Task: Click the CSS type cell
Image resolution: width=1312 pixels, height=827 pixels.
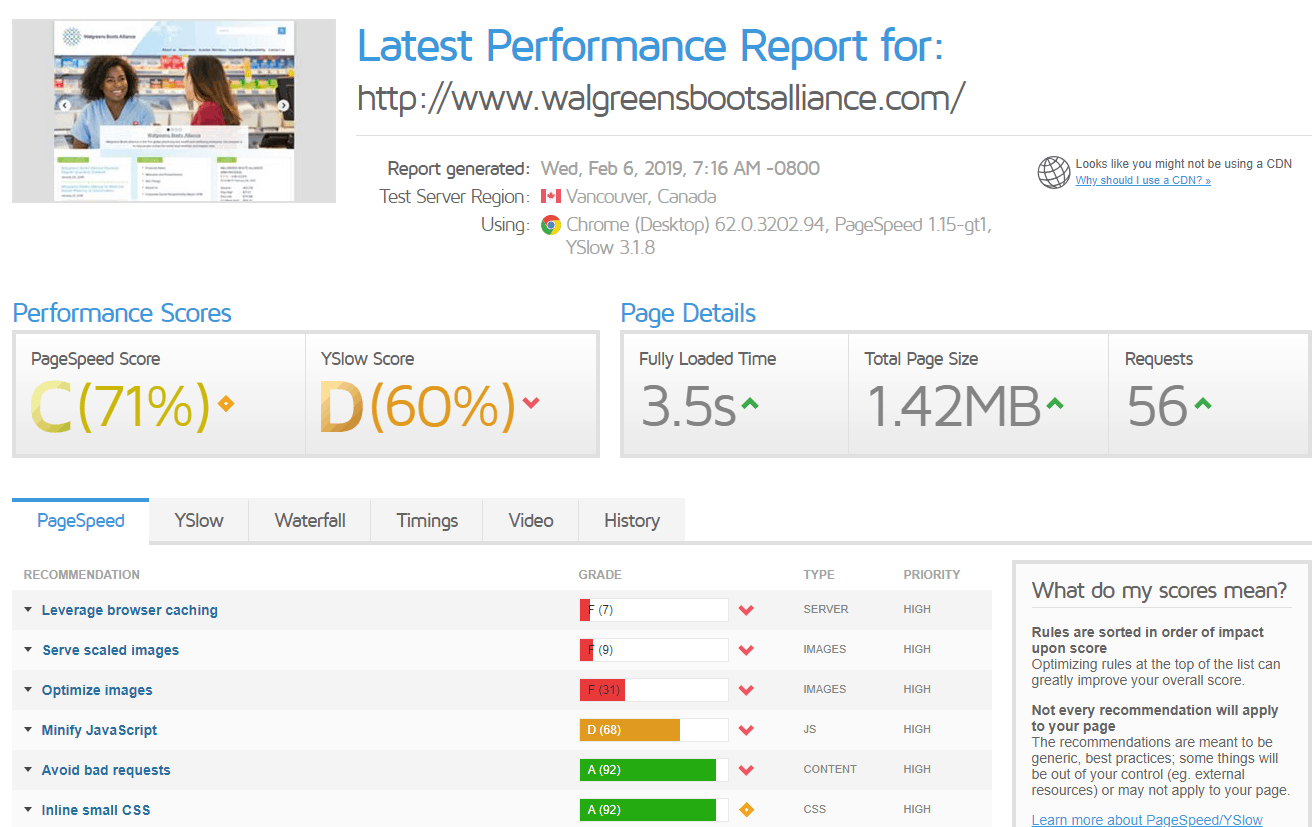Action: pos(815,809)
